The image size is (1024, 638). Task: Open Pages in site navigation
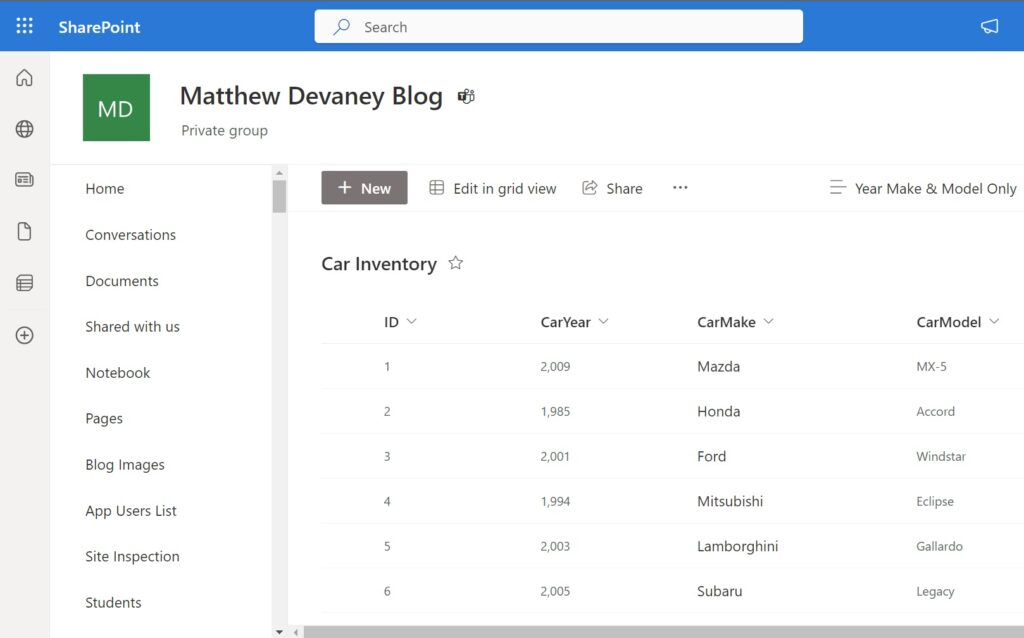(x=104, y=419)
